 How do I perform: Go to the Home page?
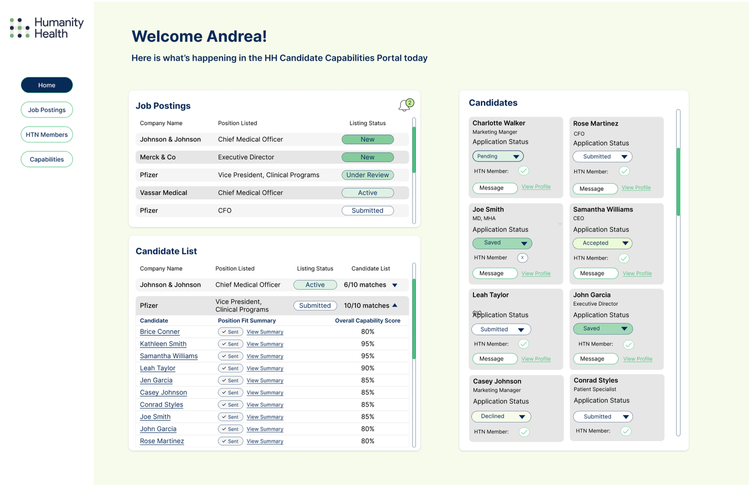pyautogui.click(x=47, y=85)
